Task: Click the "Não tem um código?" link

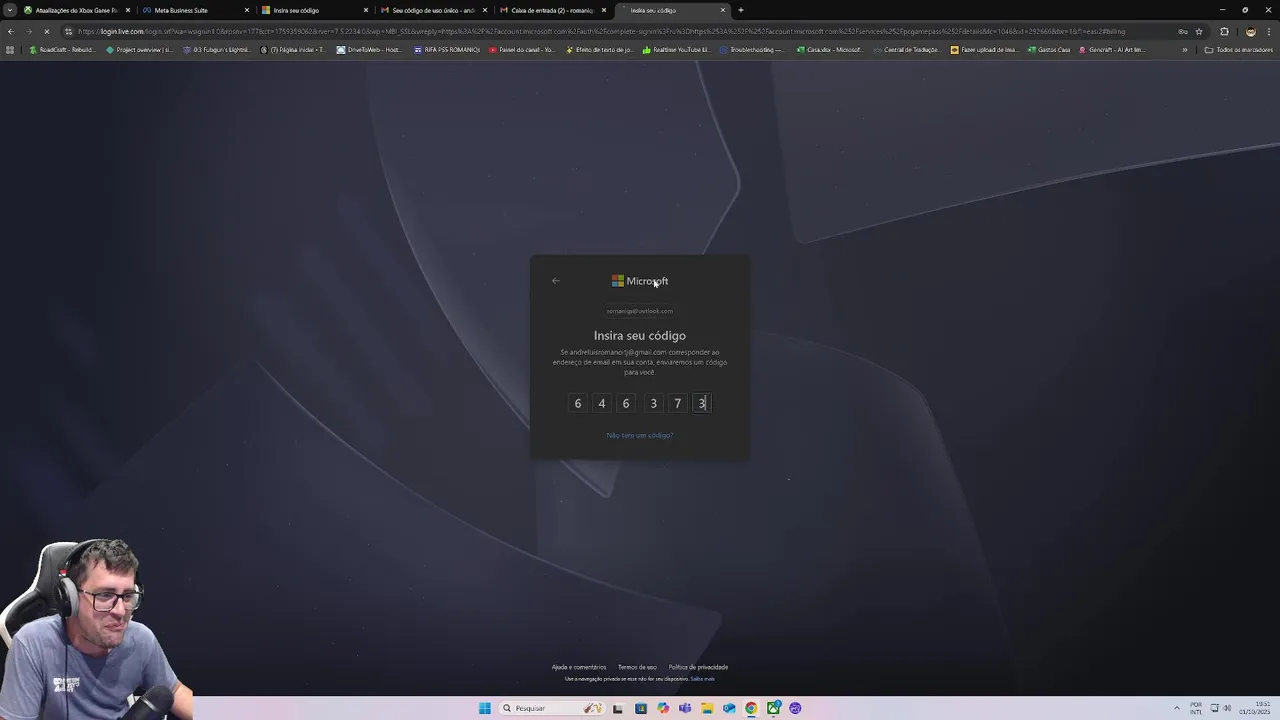Action: (640, 435)
